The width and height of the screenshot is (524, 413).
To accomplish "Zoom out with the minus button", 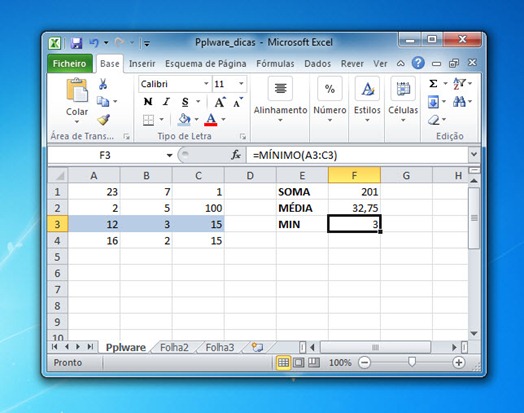I will point(364,363).
